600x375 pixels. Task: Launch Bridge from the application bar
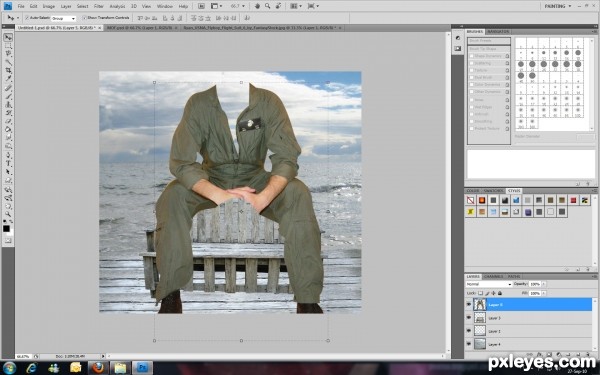[x=201, y=6]
